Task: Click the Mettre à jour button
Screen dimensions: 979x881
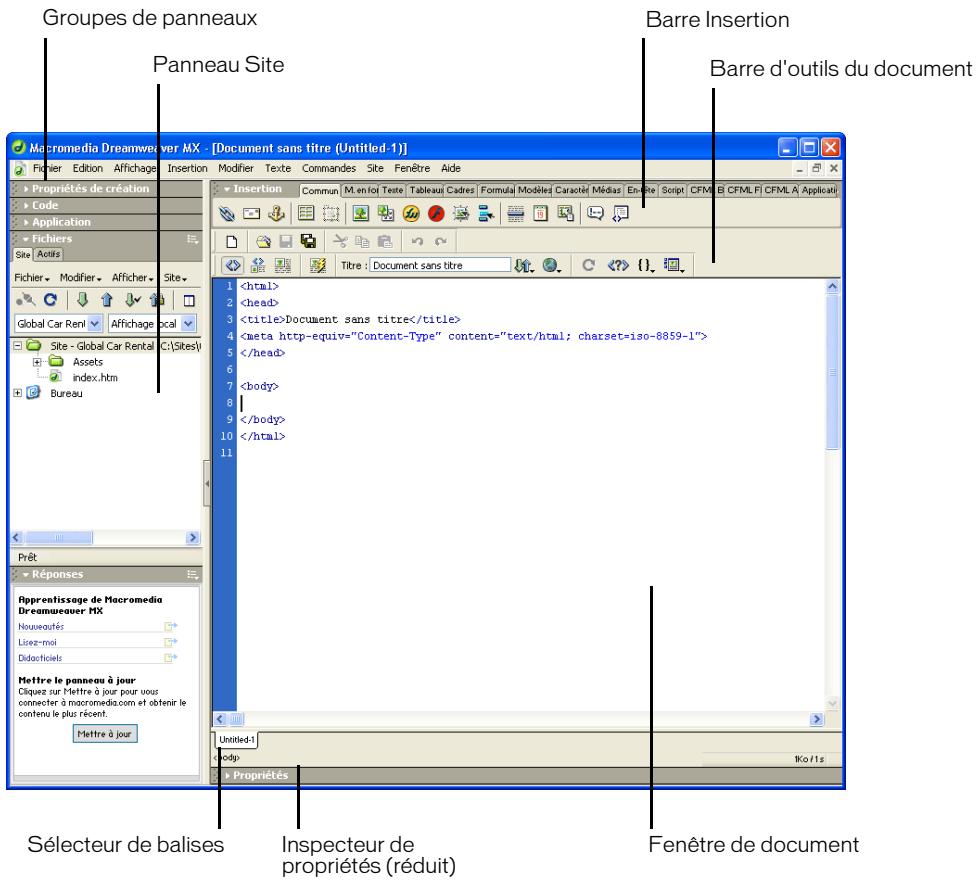Action: pyautogui.click(x=105, y=734)
